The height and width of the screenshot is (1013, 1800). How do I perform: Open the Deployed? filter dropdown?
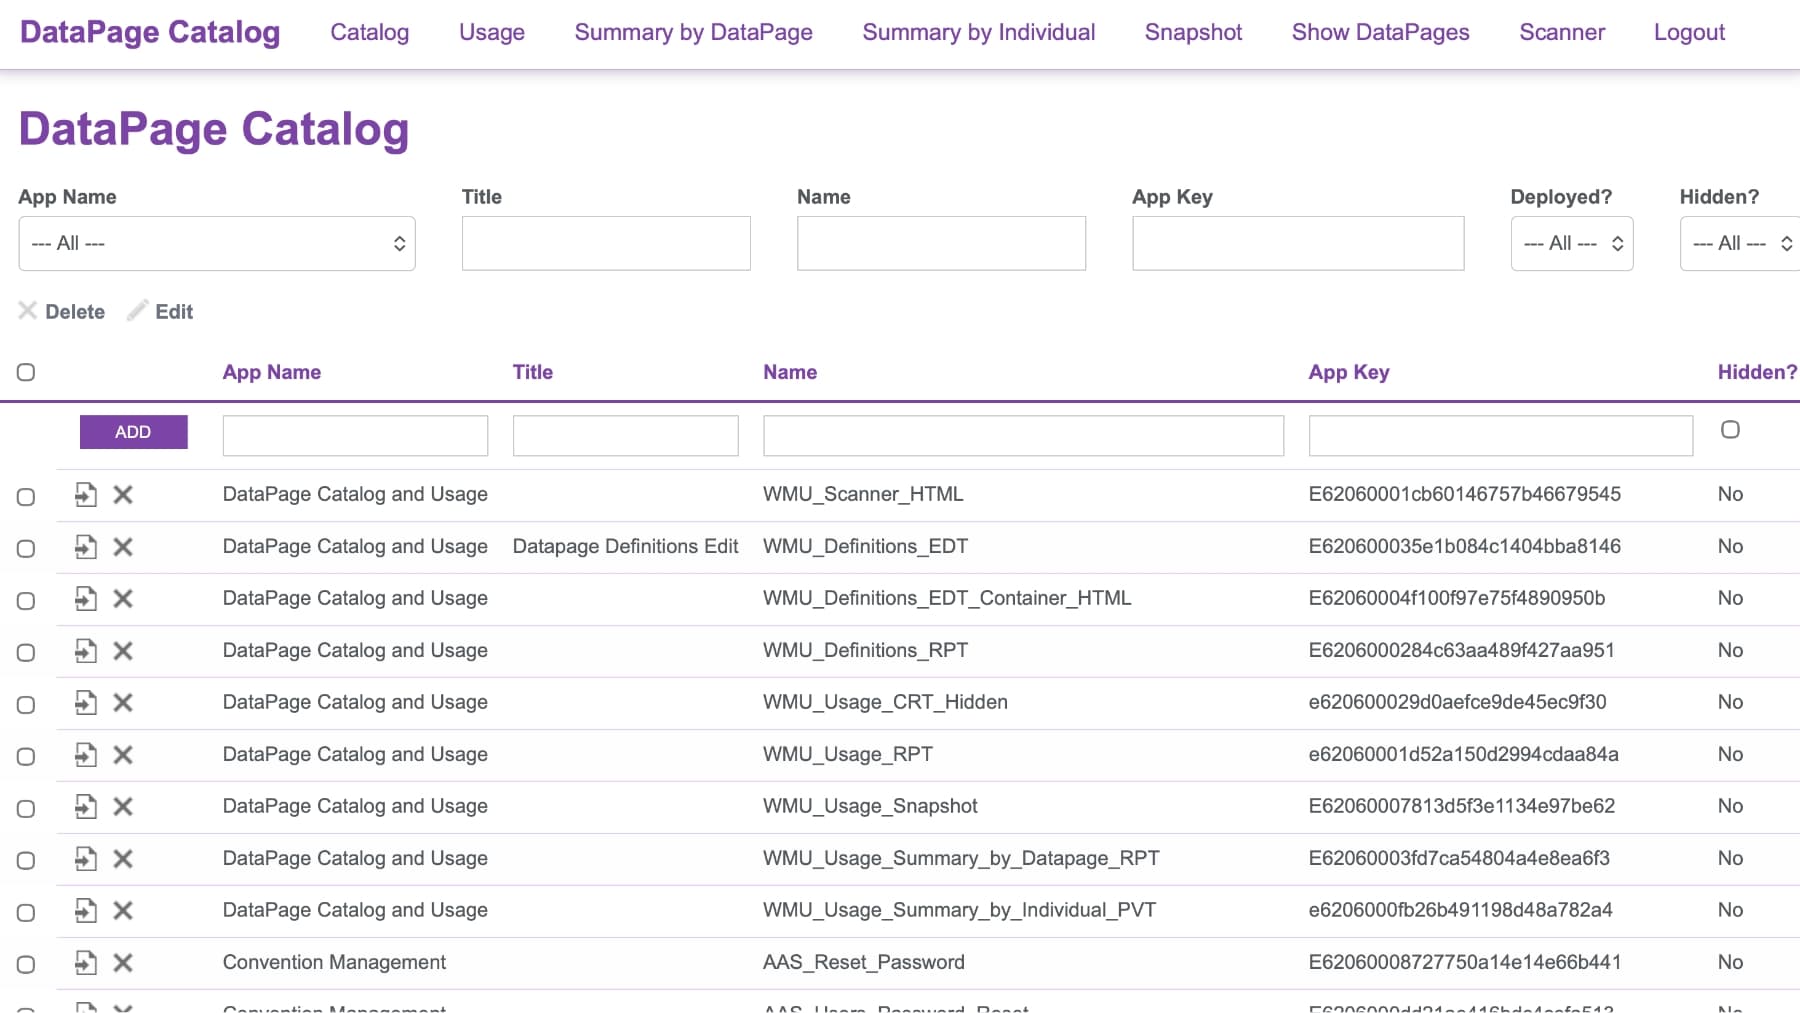coord(1572,243)
